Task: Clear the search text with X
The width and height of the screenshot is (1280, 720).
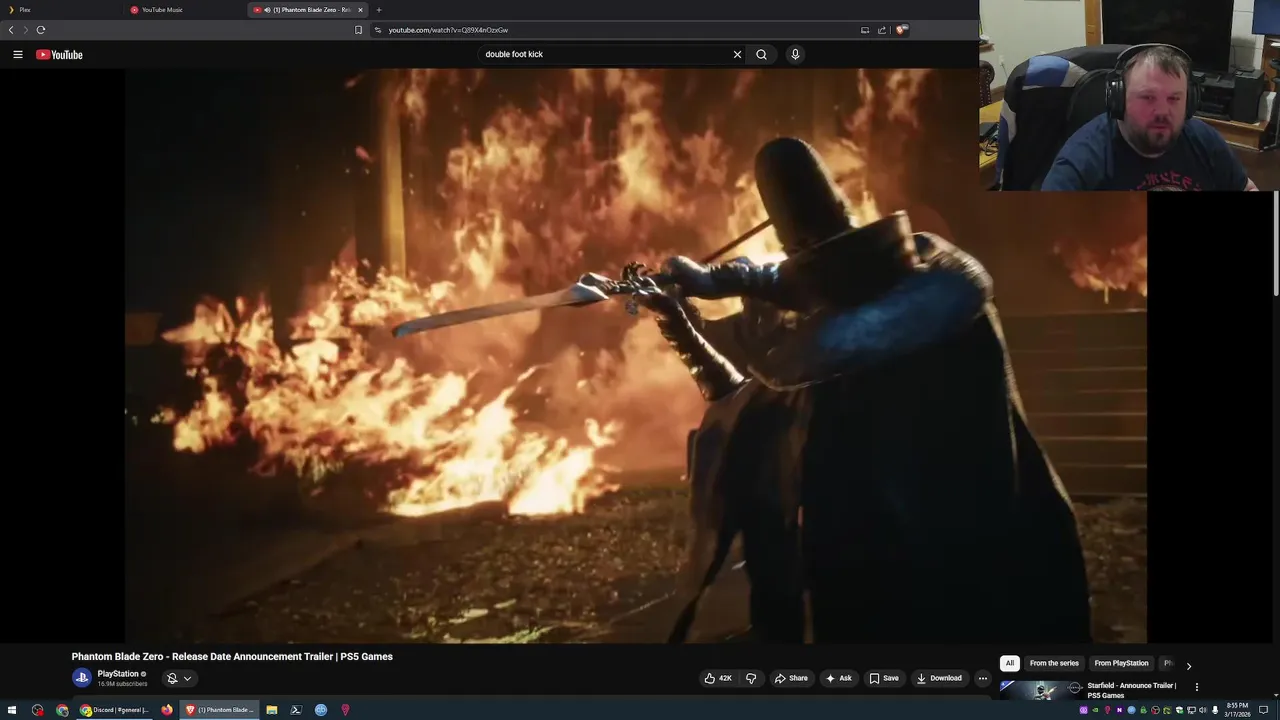Action: point(738,55)
